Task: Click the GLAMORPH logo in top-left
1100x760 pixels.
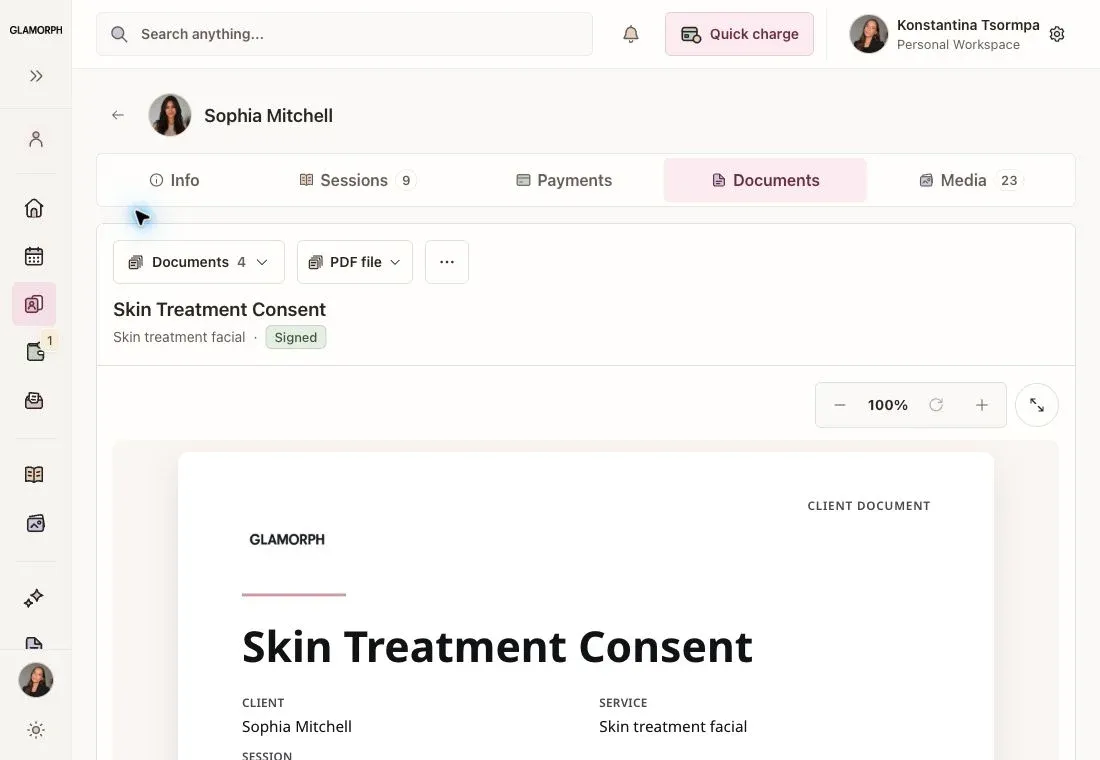Action: (x=36, y=30)
